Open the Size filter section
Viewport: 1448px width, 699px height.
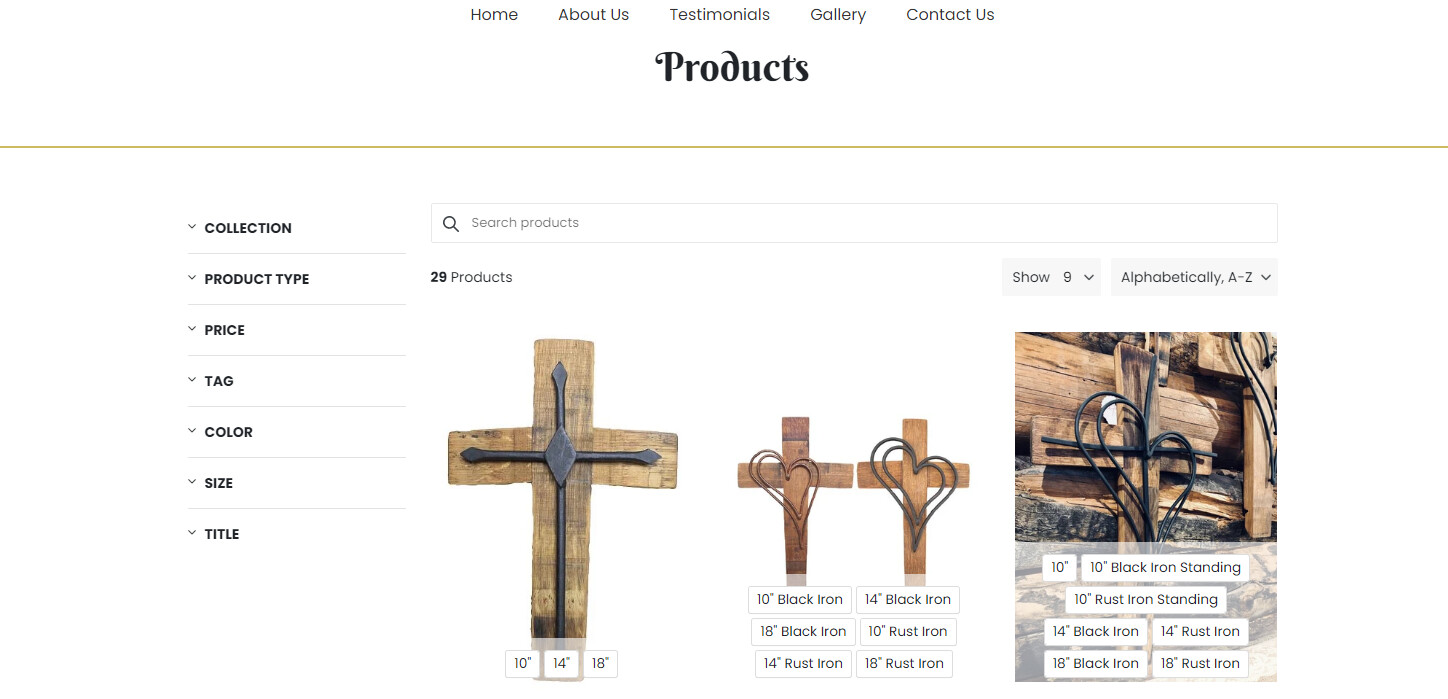tap(218, 483)
